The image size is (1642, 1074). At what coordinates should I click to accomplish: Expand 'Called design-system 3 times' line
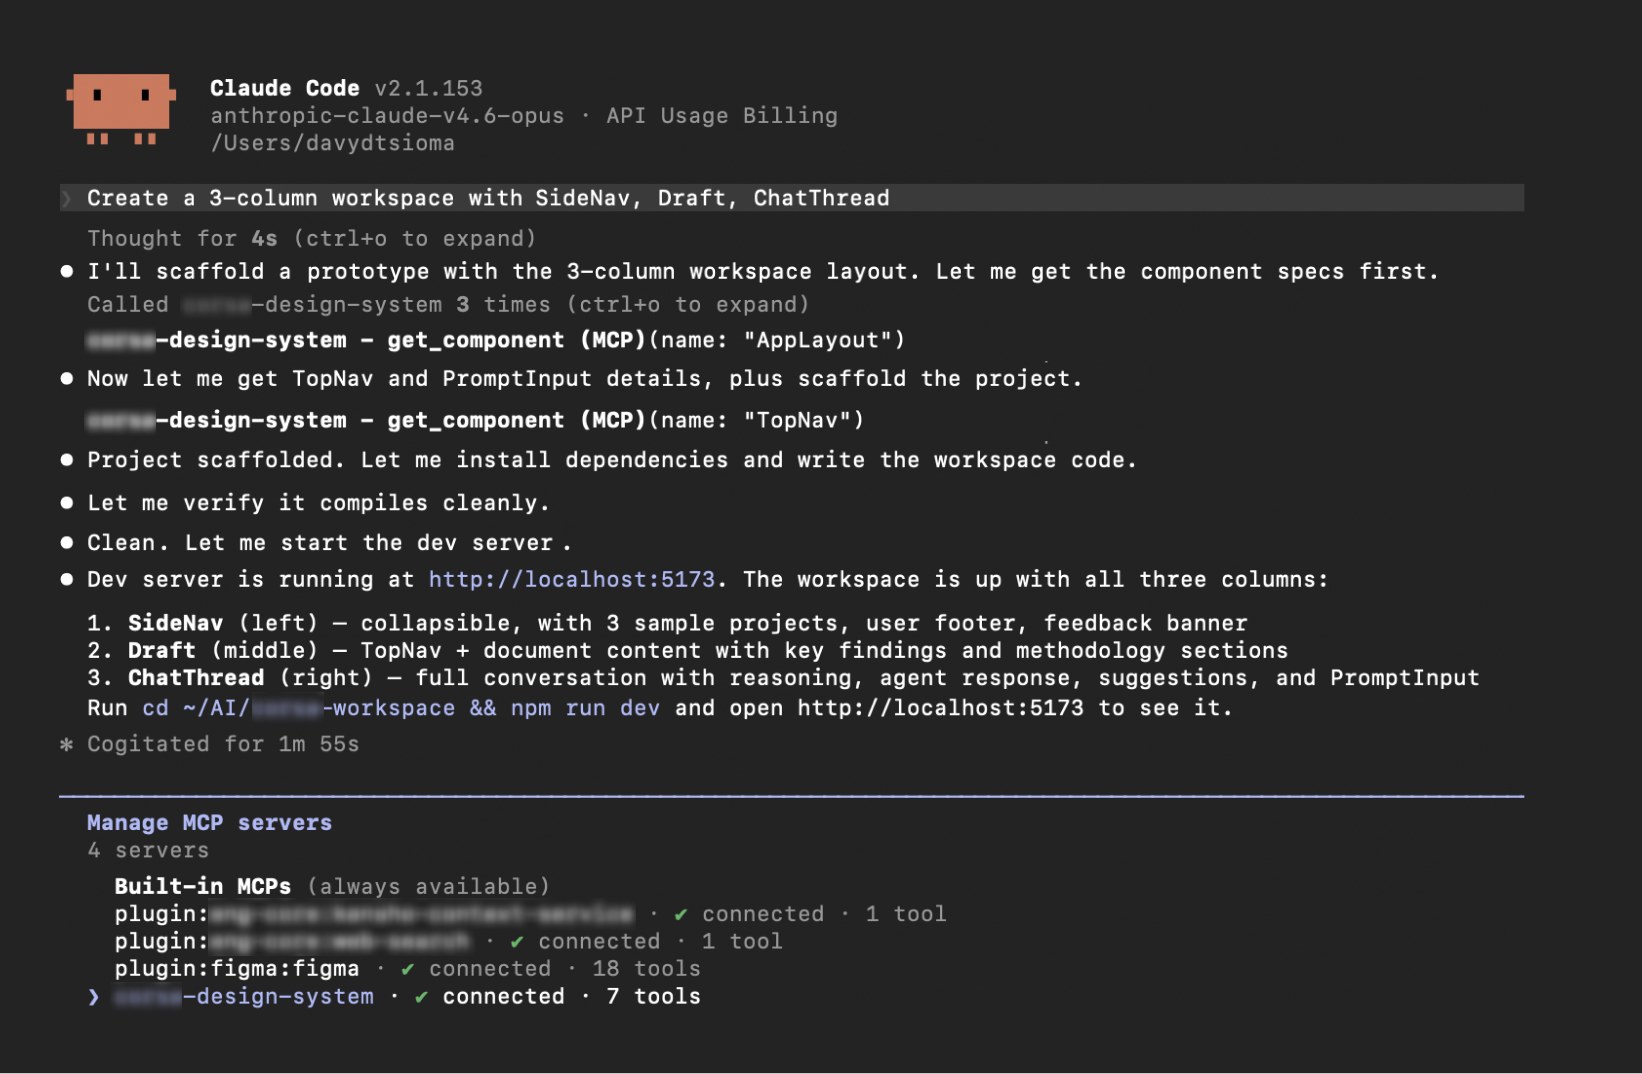(447, 305)
